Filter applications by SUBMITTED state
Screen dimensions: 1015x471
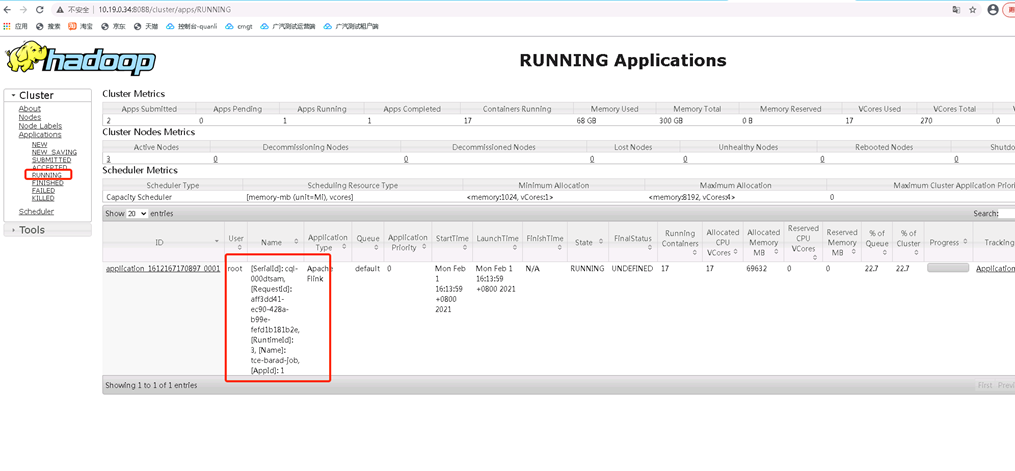52,160
